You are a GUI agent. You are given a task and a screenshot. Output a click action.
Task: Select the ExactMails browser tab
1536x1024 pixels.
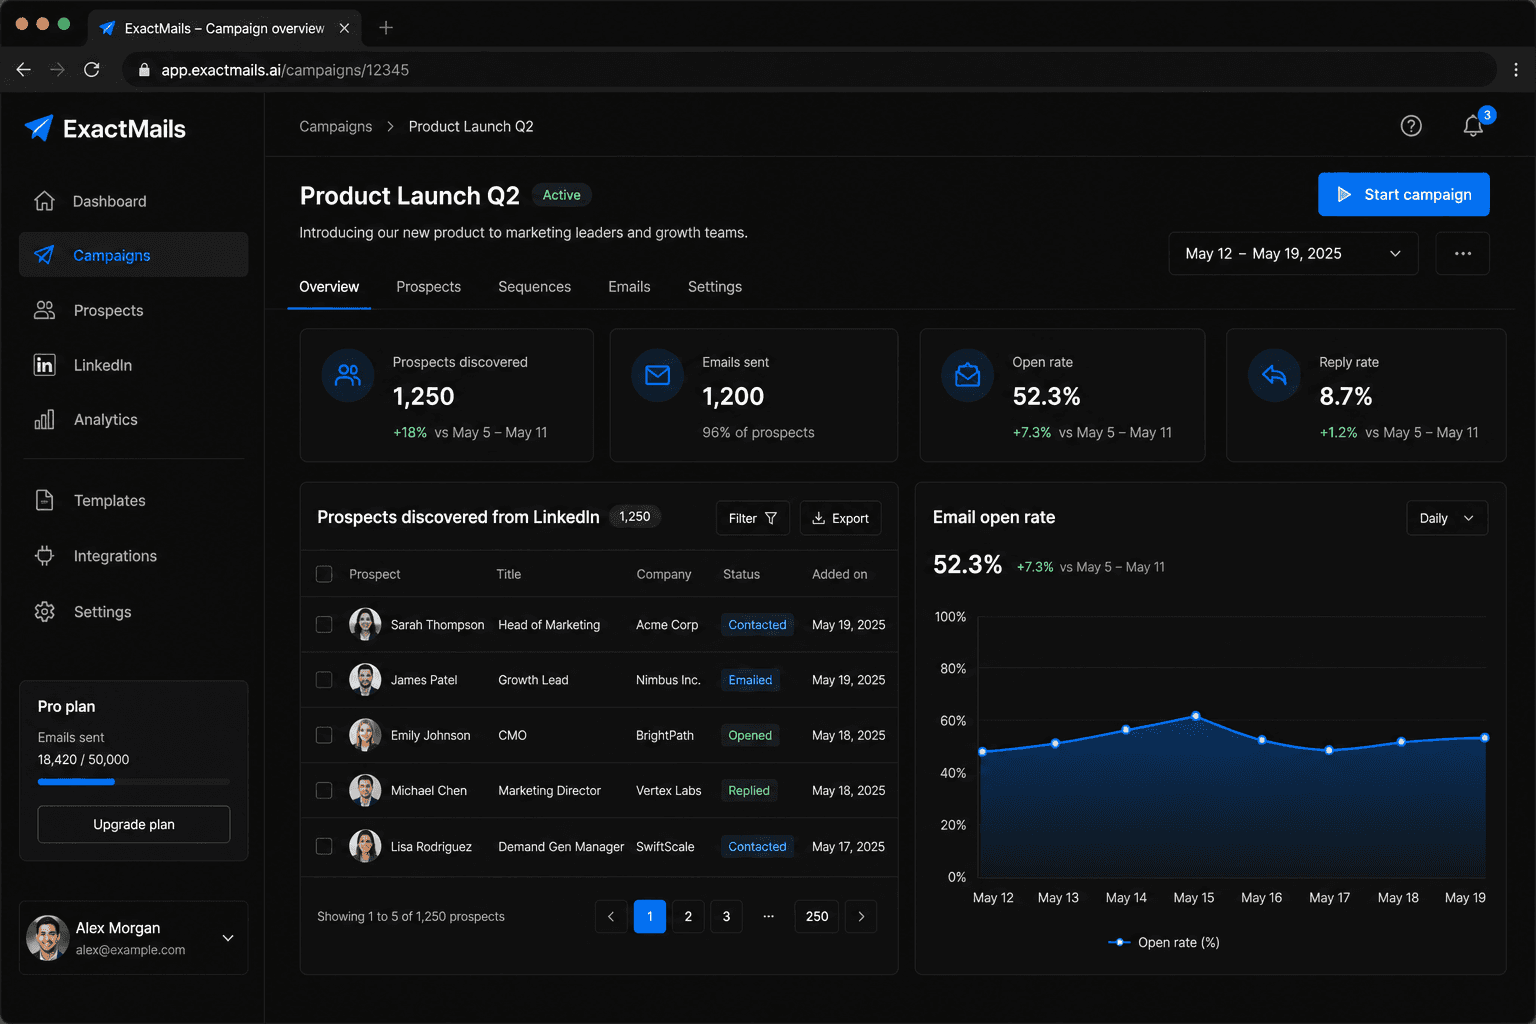pyautogui.click(x=224, y=28)
